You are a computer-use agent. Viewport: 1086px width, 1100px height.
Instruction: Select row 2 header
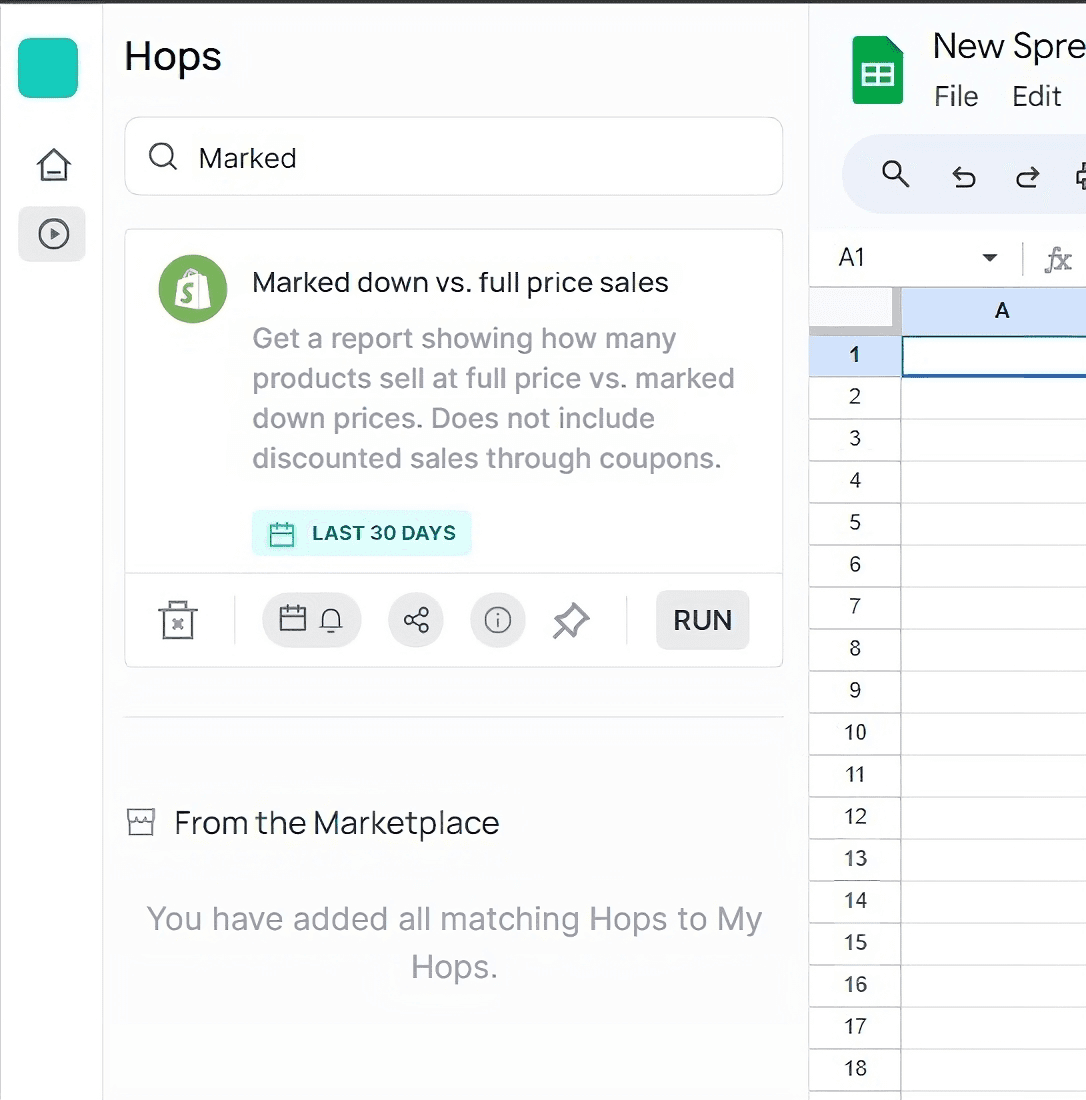tap(854, 397)
